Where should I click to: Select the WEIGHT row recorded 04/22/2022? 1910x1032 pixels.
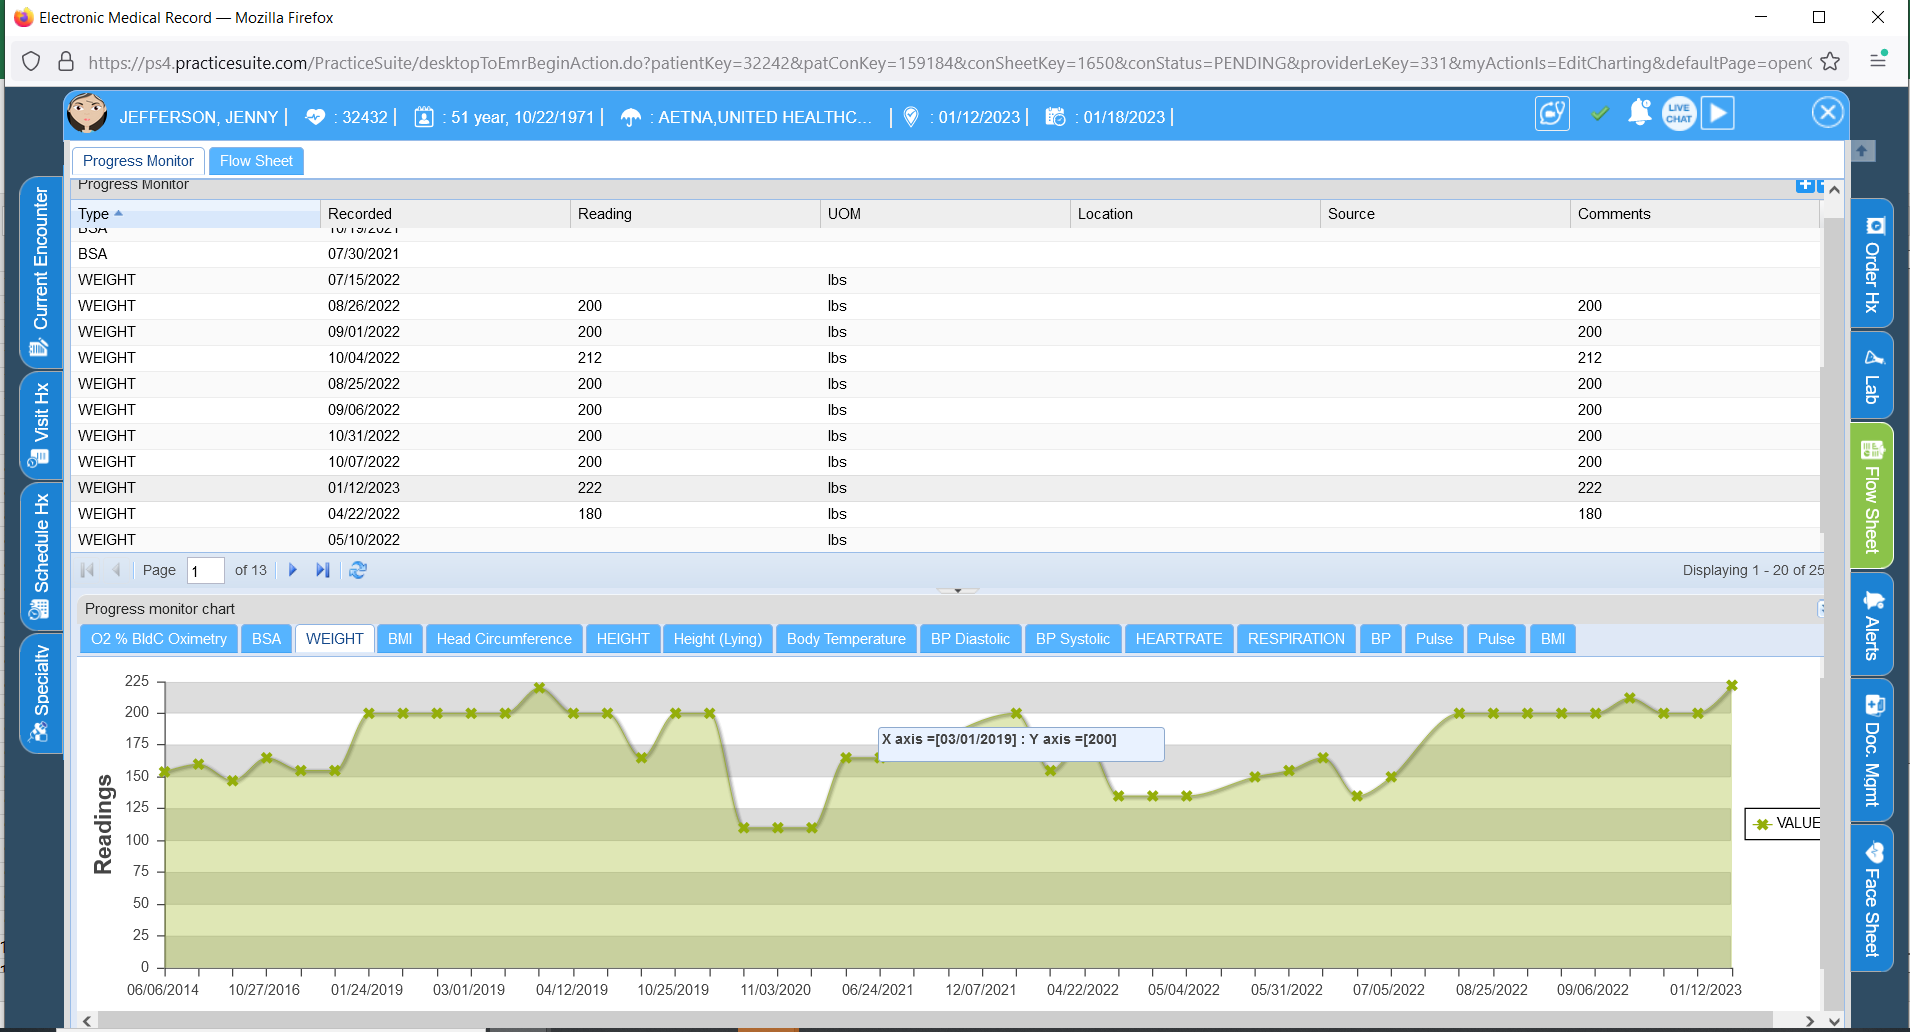(x=946, y=514)
